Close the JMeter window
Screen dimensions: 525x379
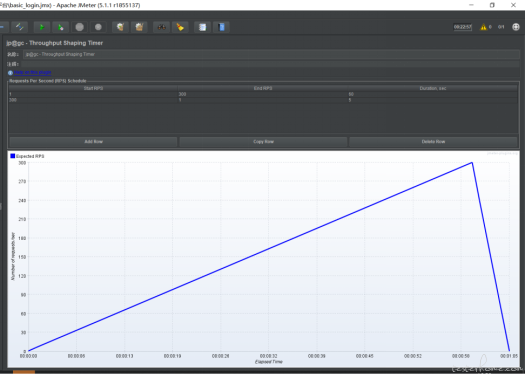point(513,5)
